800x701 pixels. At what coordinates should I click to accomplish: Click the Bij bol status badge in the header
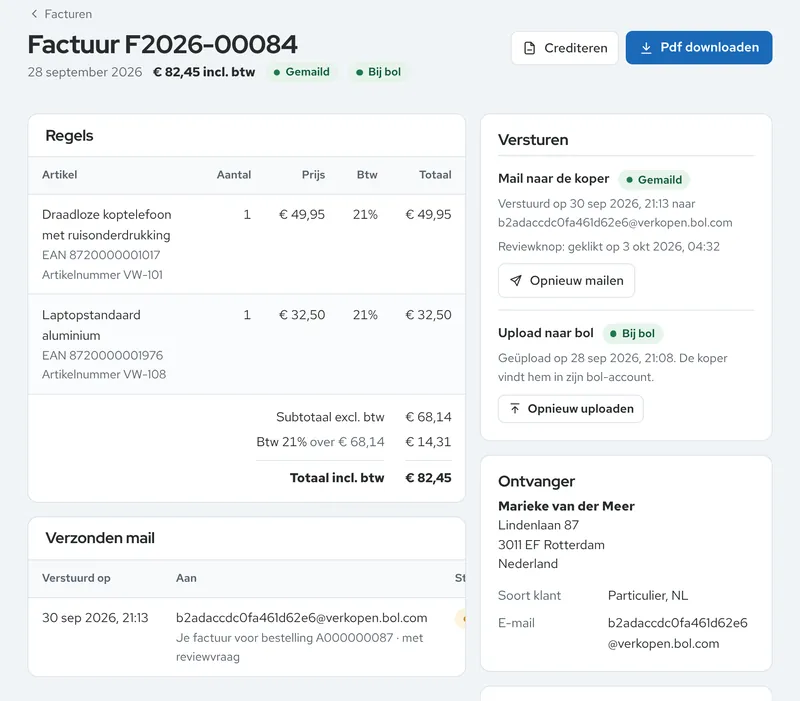pos(378,72)
